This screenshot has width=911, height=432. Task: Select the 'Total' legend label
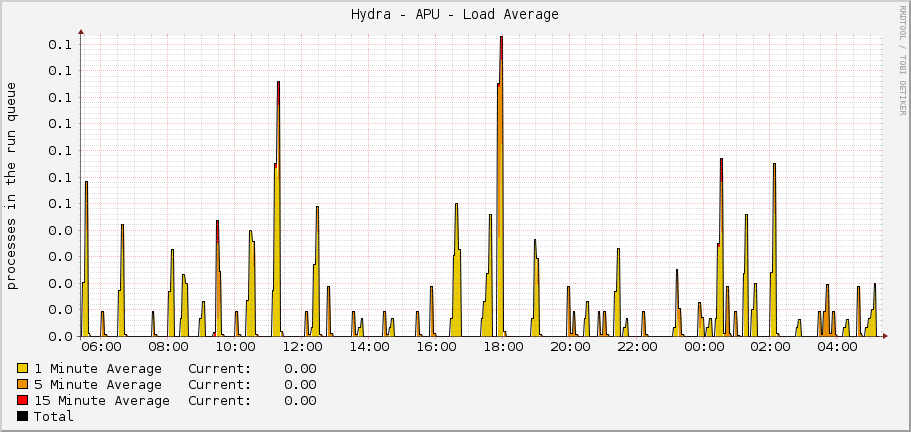click(53, 416)
